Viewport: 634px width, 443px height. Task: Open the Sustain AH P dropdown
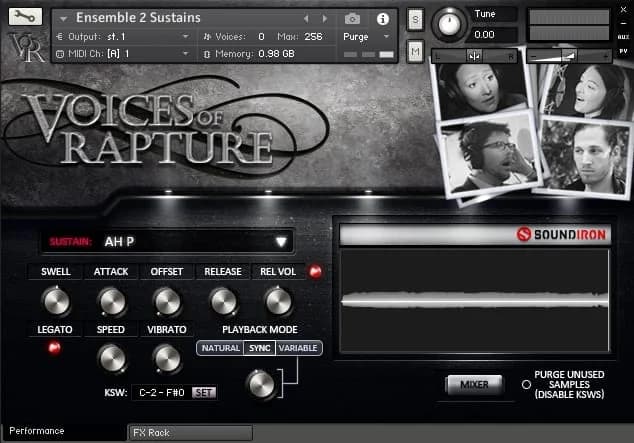coord(167,242)
